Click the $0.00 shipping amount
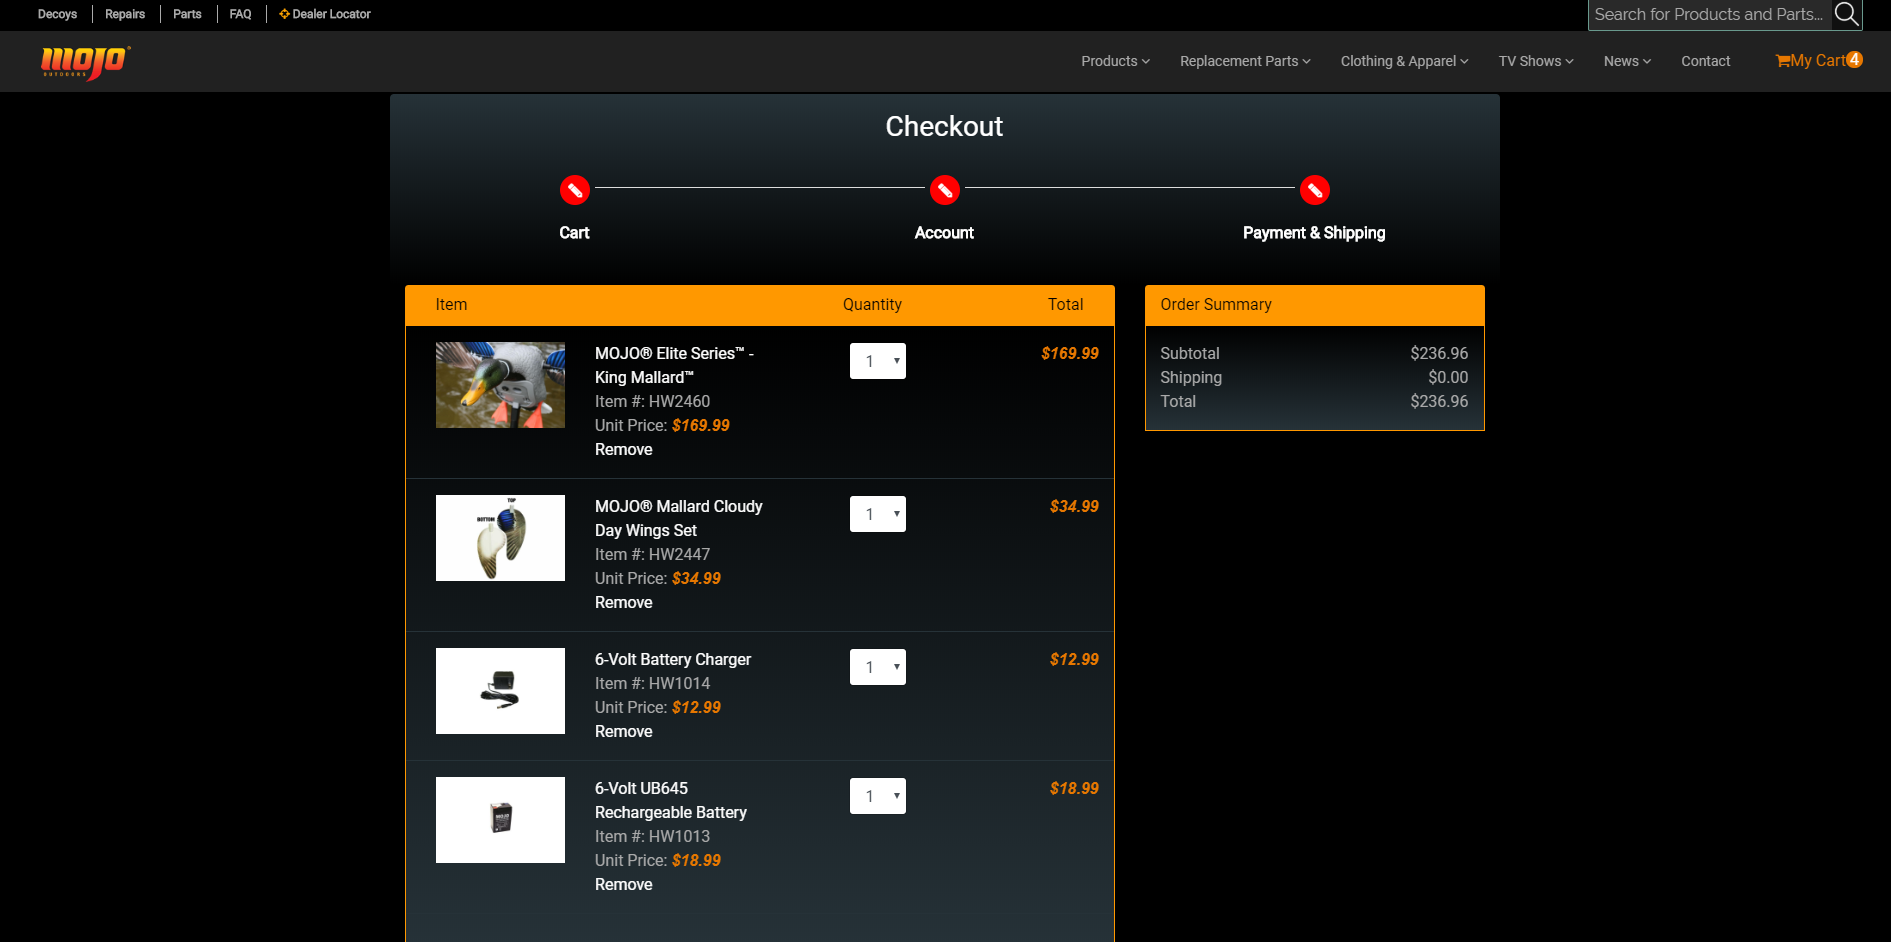This screenshot has height=942, width=1891. coord(1448,378)
